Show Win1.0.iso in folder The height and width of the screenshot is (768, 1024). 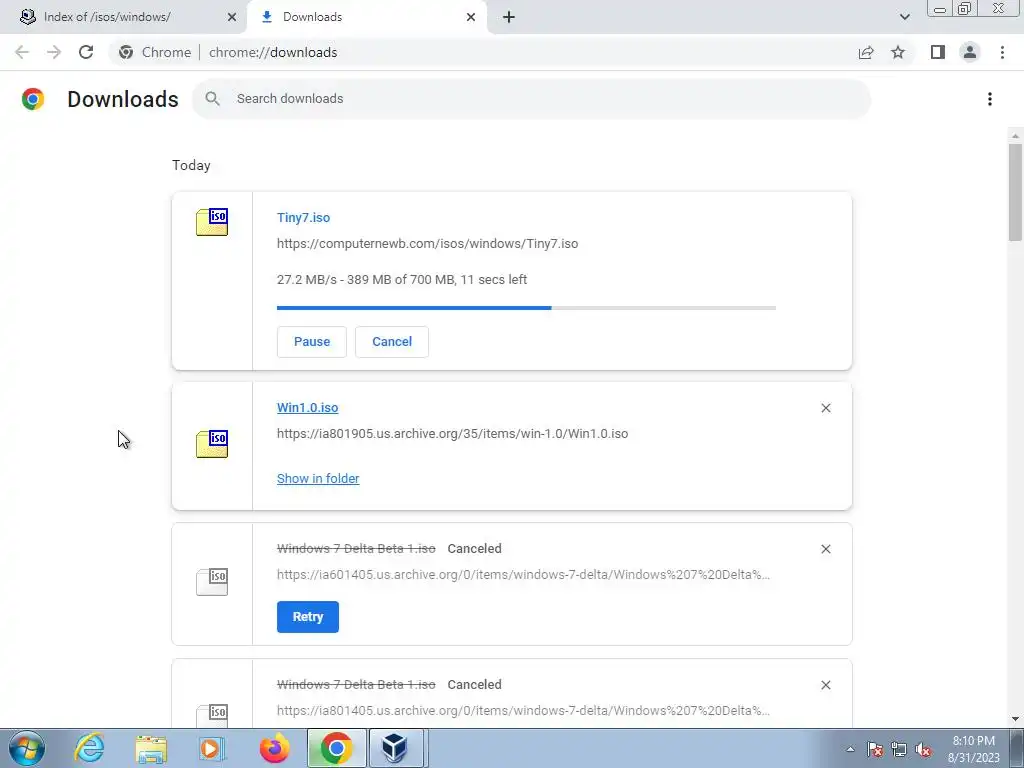[318, 479]
